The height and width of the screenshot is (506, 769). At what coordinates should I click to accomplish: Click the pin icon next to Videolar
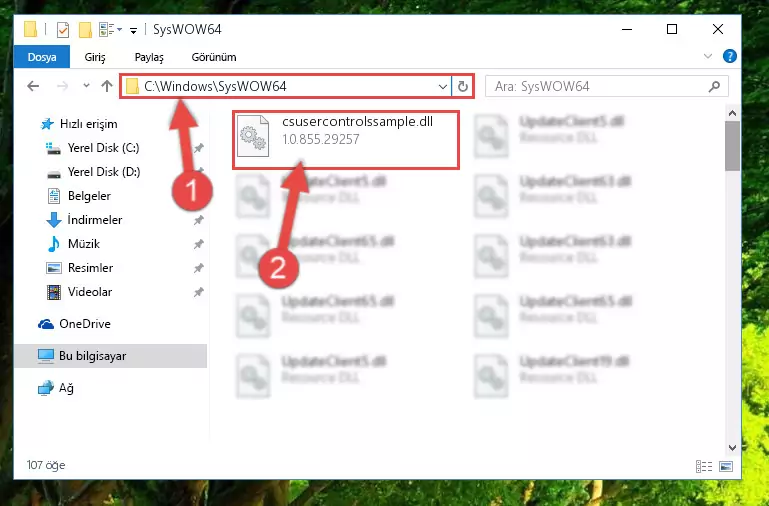pos(199,292)
